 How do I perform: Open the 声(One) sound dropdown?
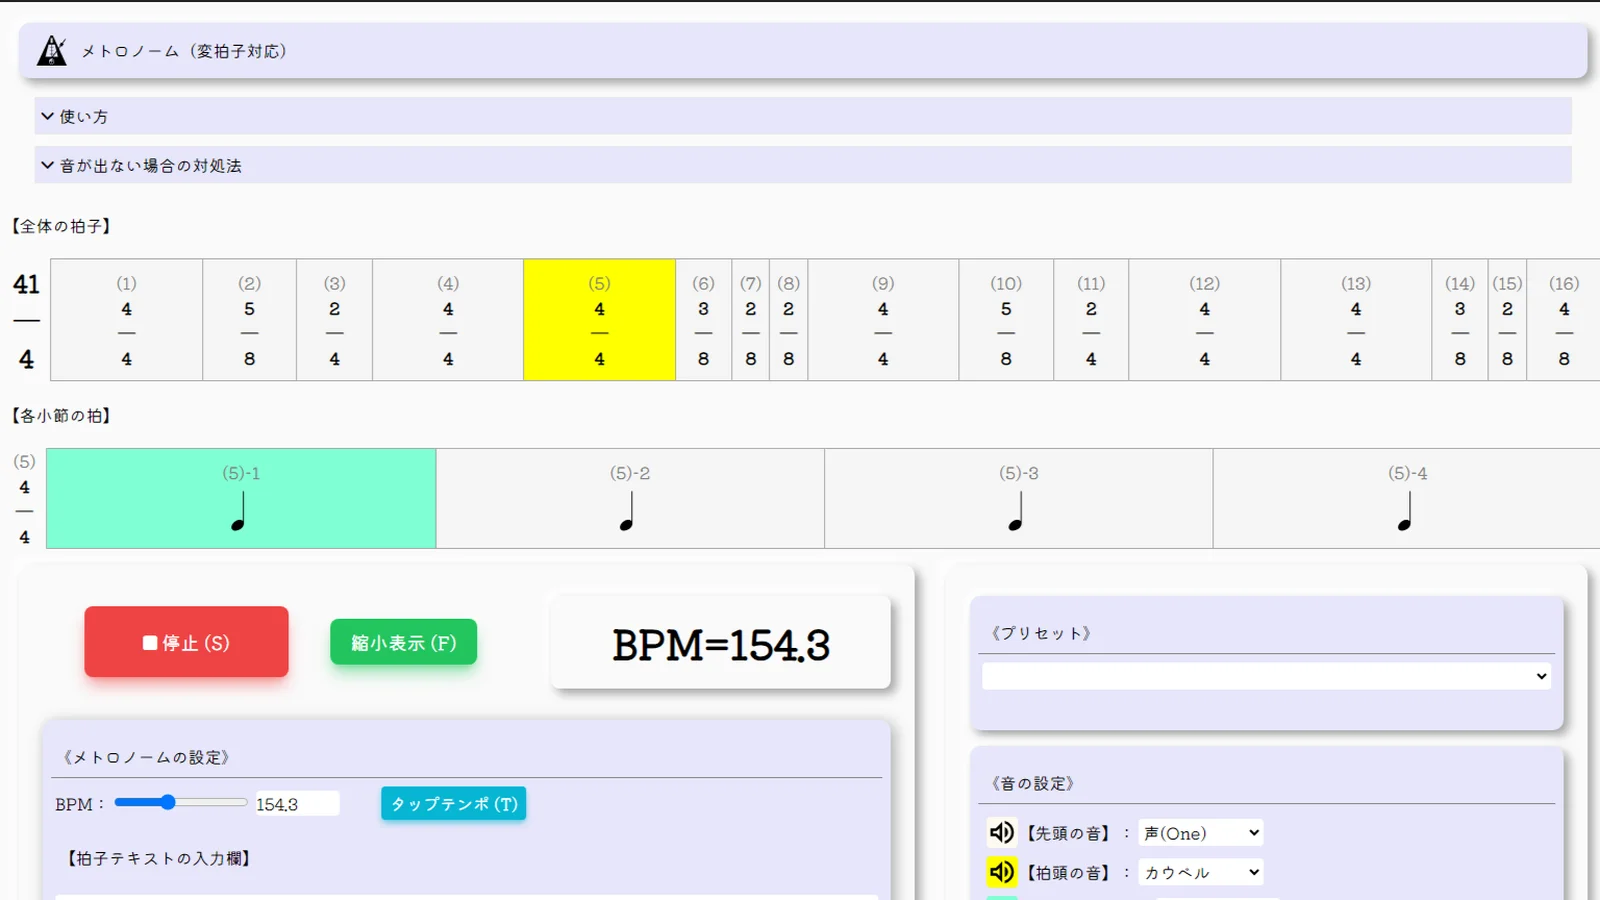(x=1201, y=833)
